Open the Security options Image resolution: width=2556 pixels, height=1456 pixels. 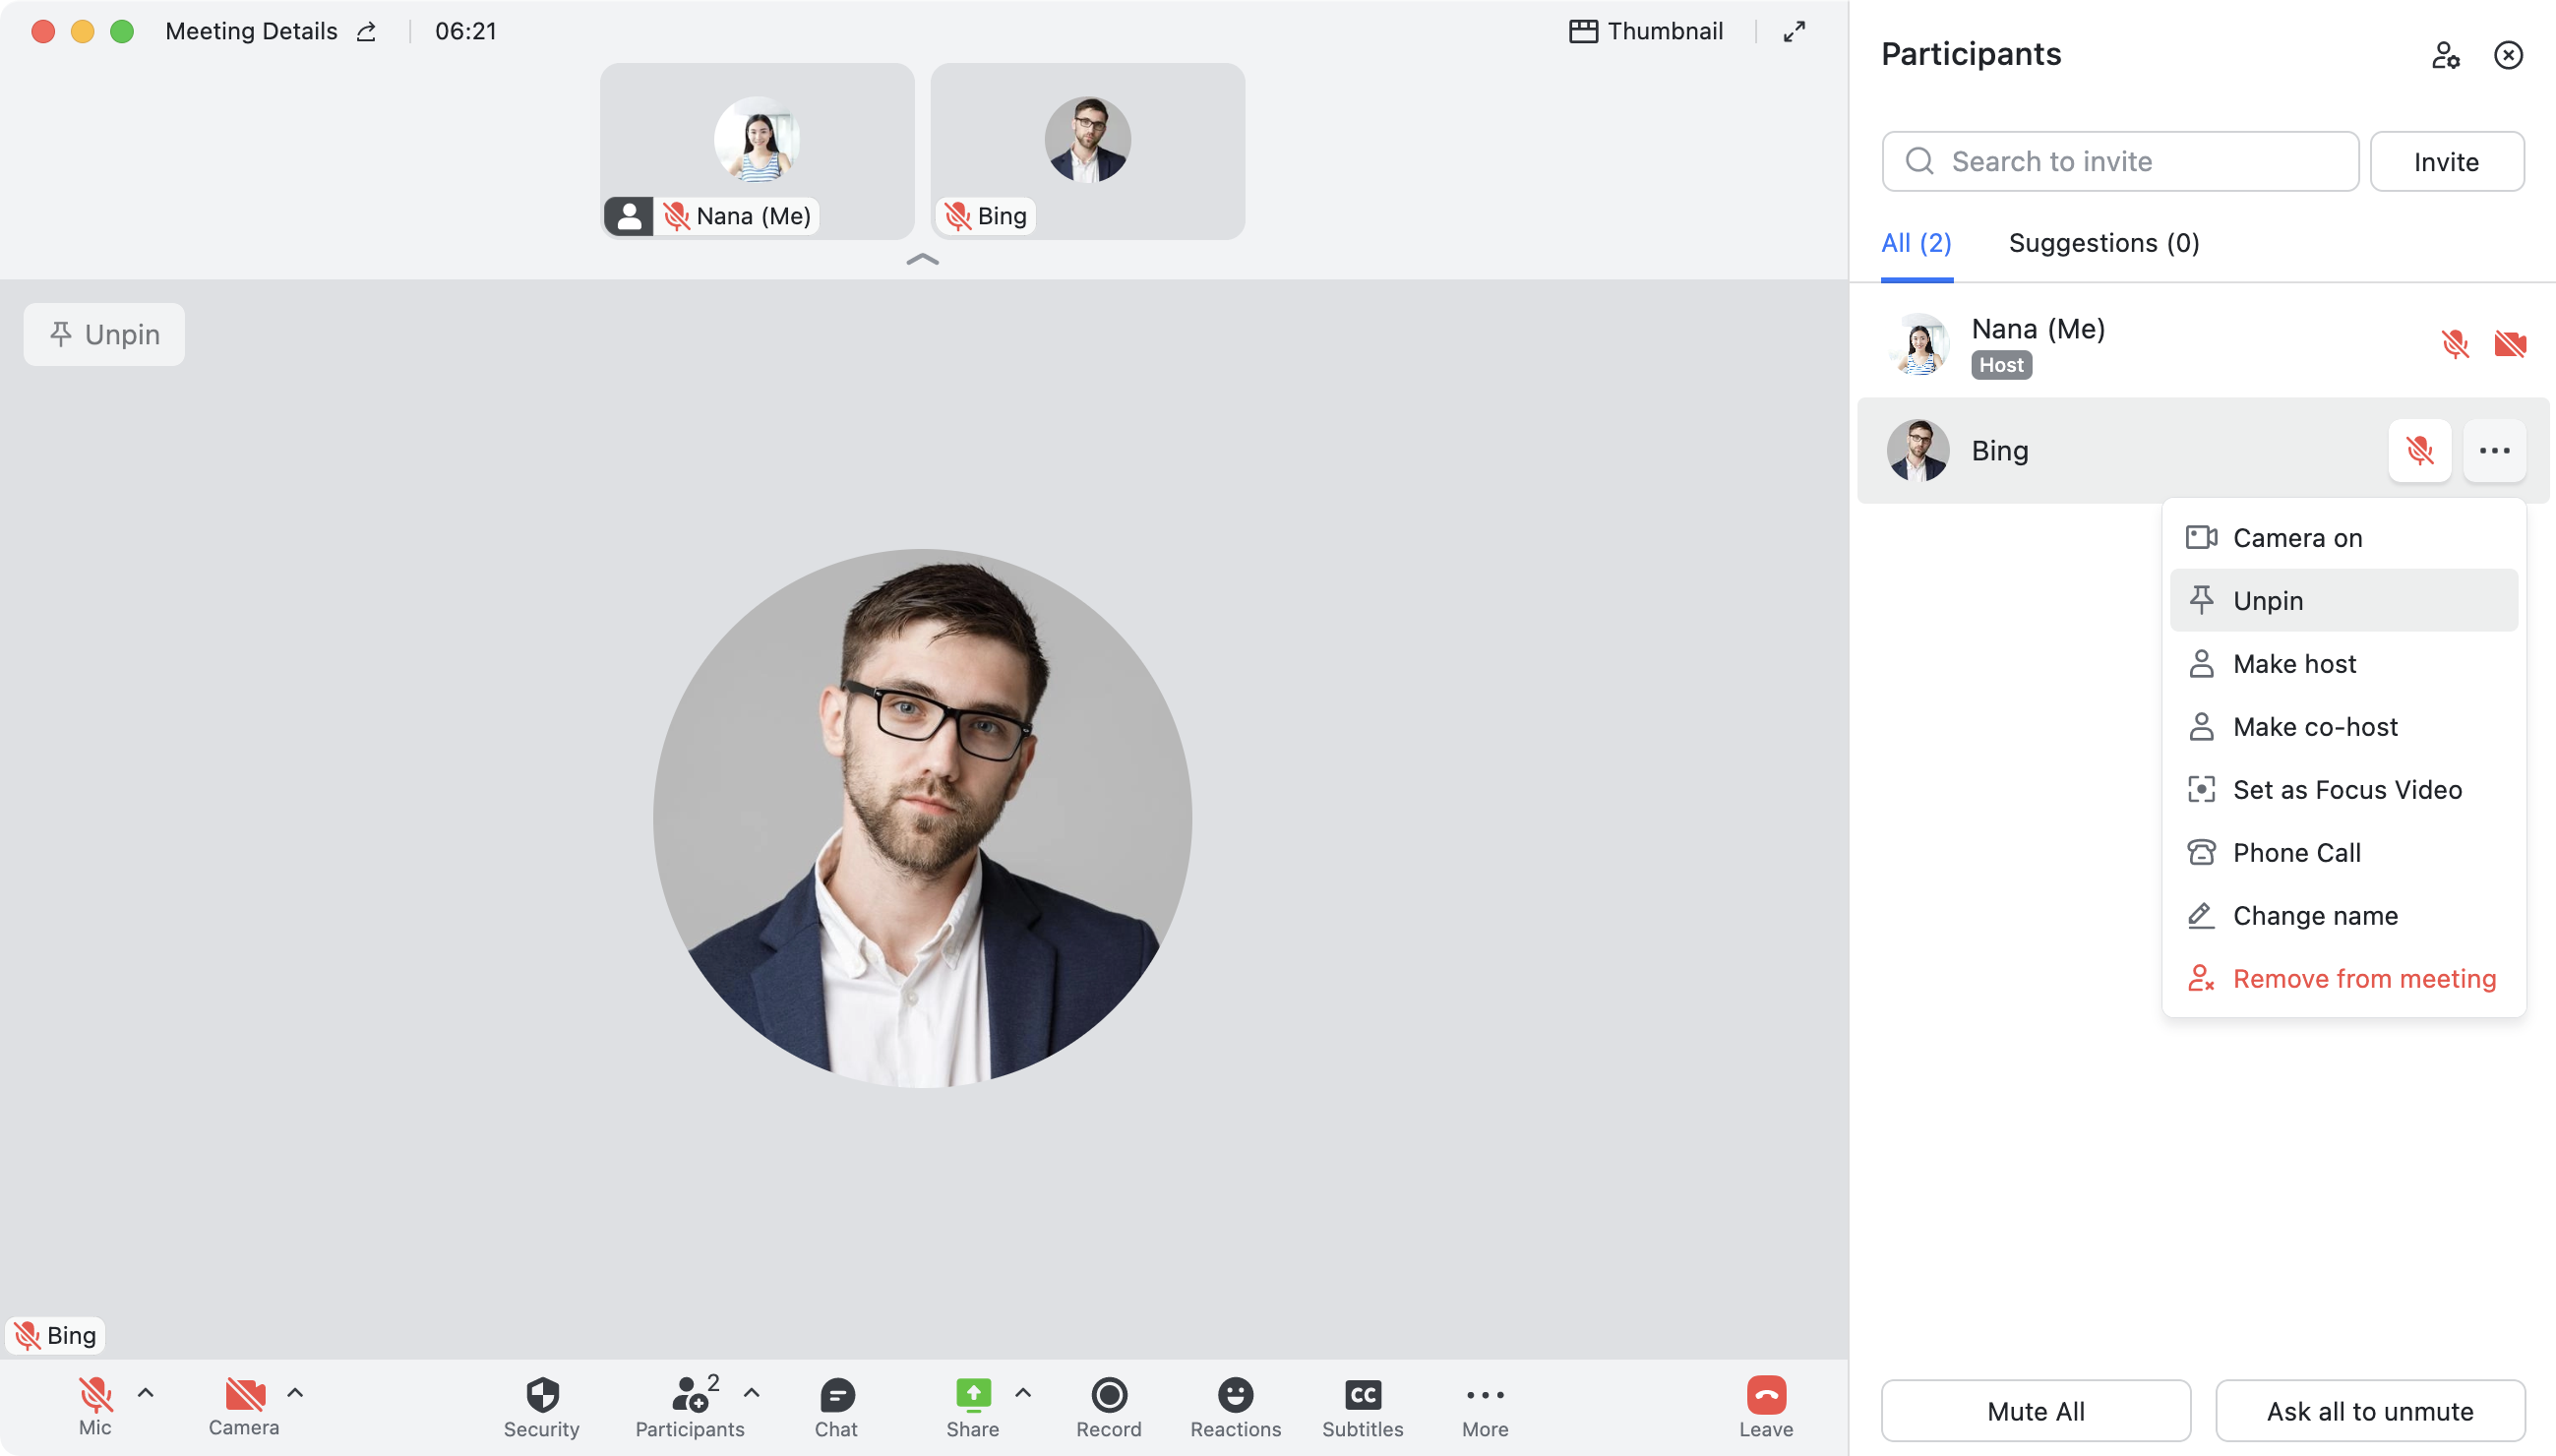point(541,1400)
